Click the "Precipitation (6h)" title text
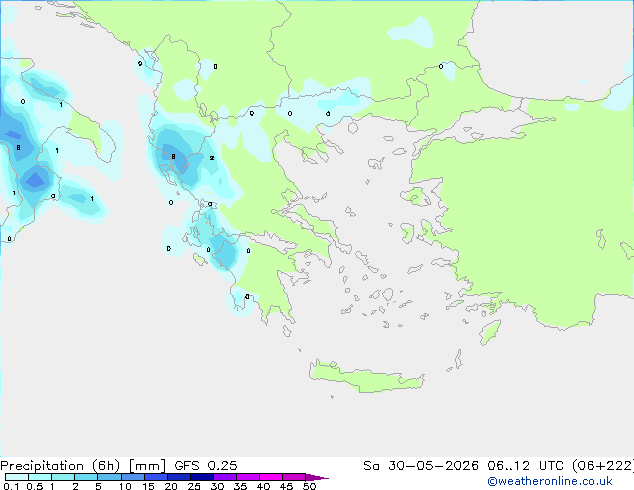Screen dimensions: 634x490 (60, 466)
